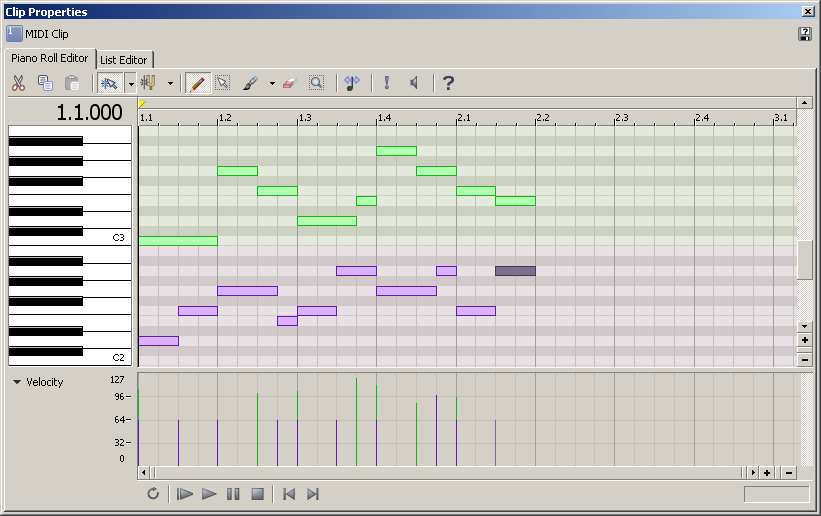Select the magnifier zoom tool
The height and width of the screenshot is (516, 821).
(316, 83)
